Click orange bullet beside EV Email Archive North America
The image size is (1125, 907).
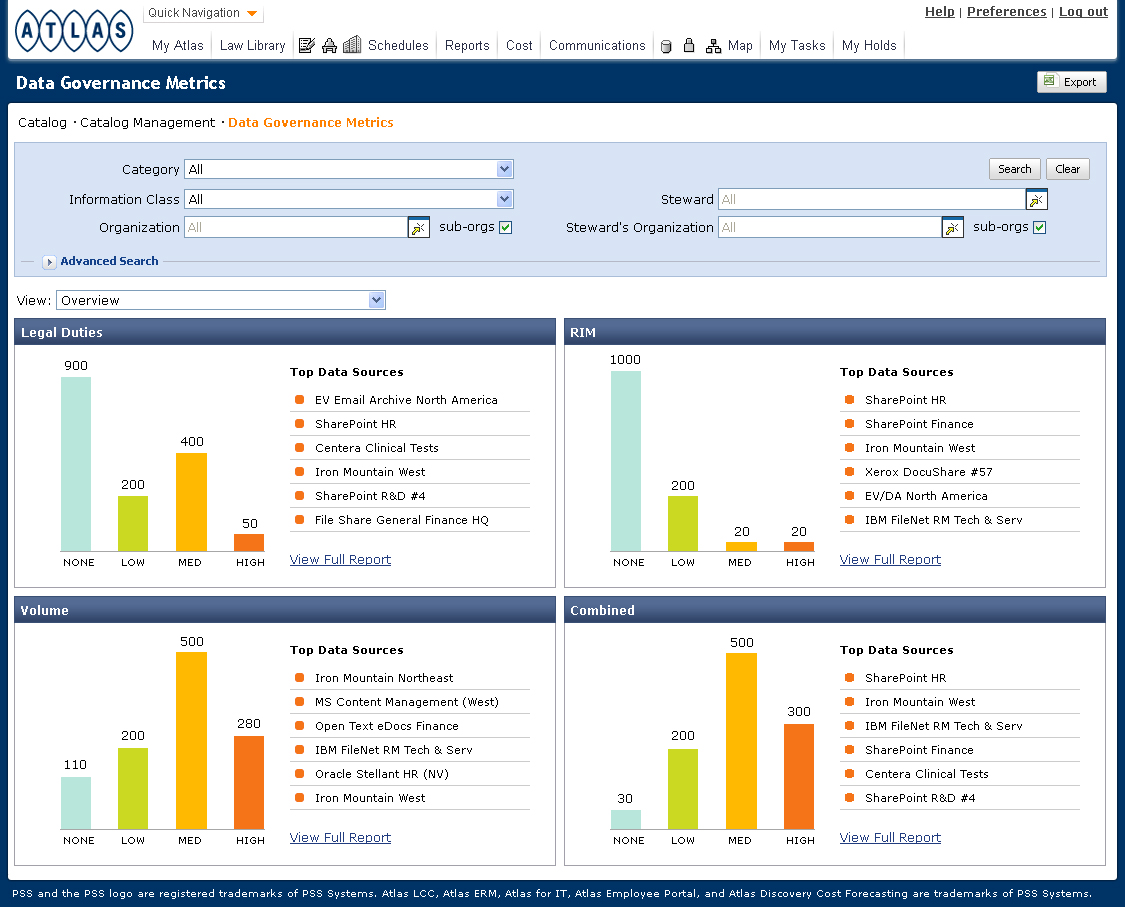[300, 400]
